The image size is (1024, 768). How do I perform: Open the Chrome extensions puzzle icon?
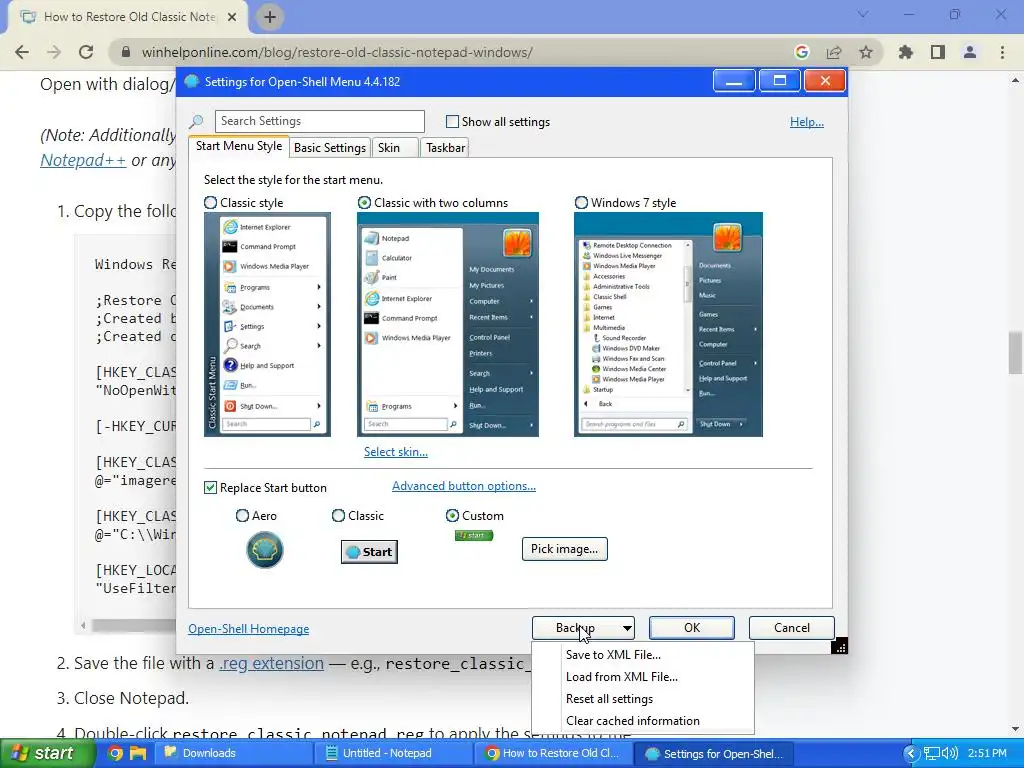coord(906,52)
